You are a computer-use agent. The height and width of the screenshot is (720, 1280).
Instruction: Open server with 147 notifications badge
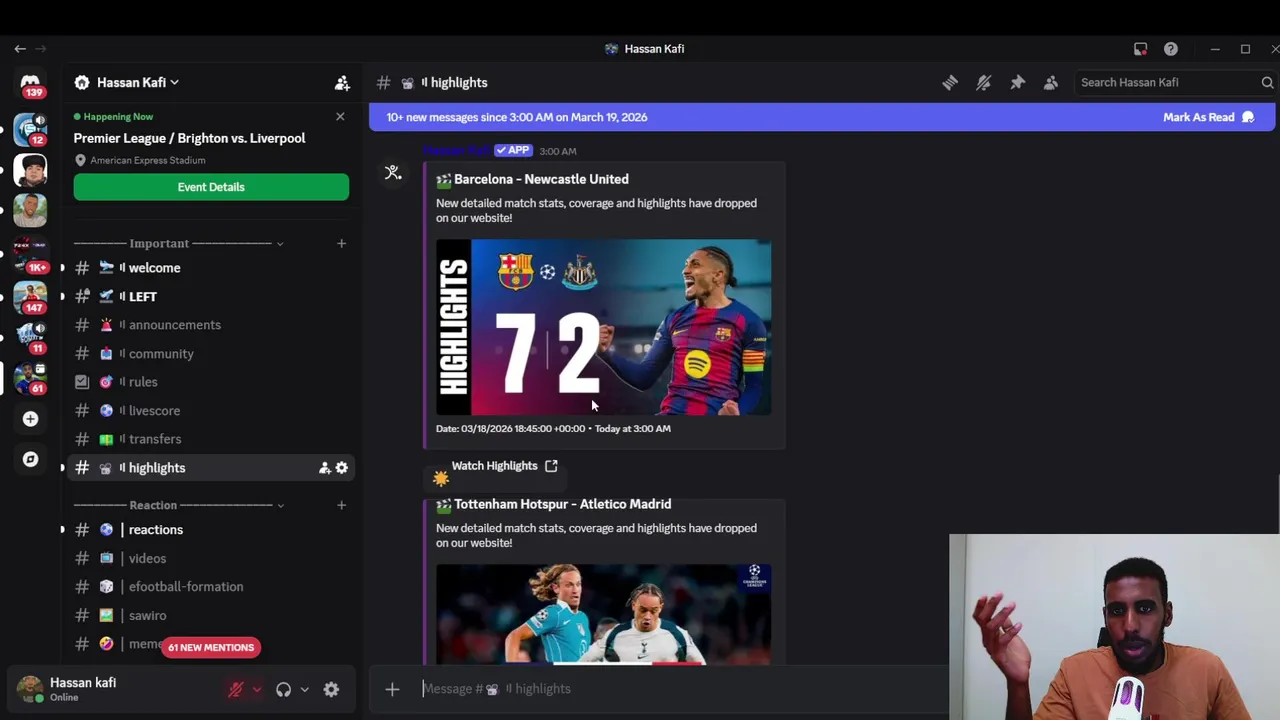(30, 297)
